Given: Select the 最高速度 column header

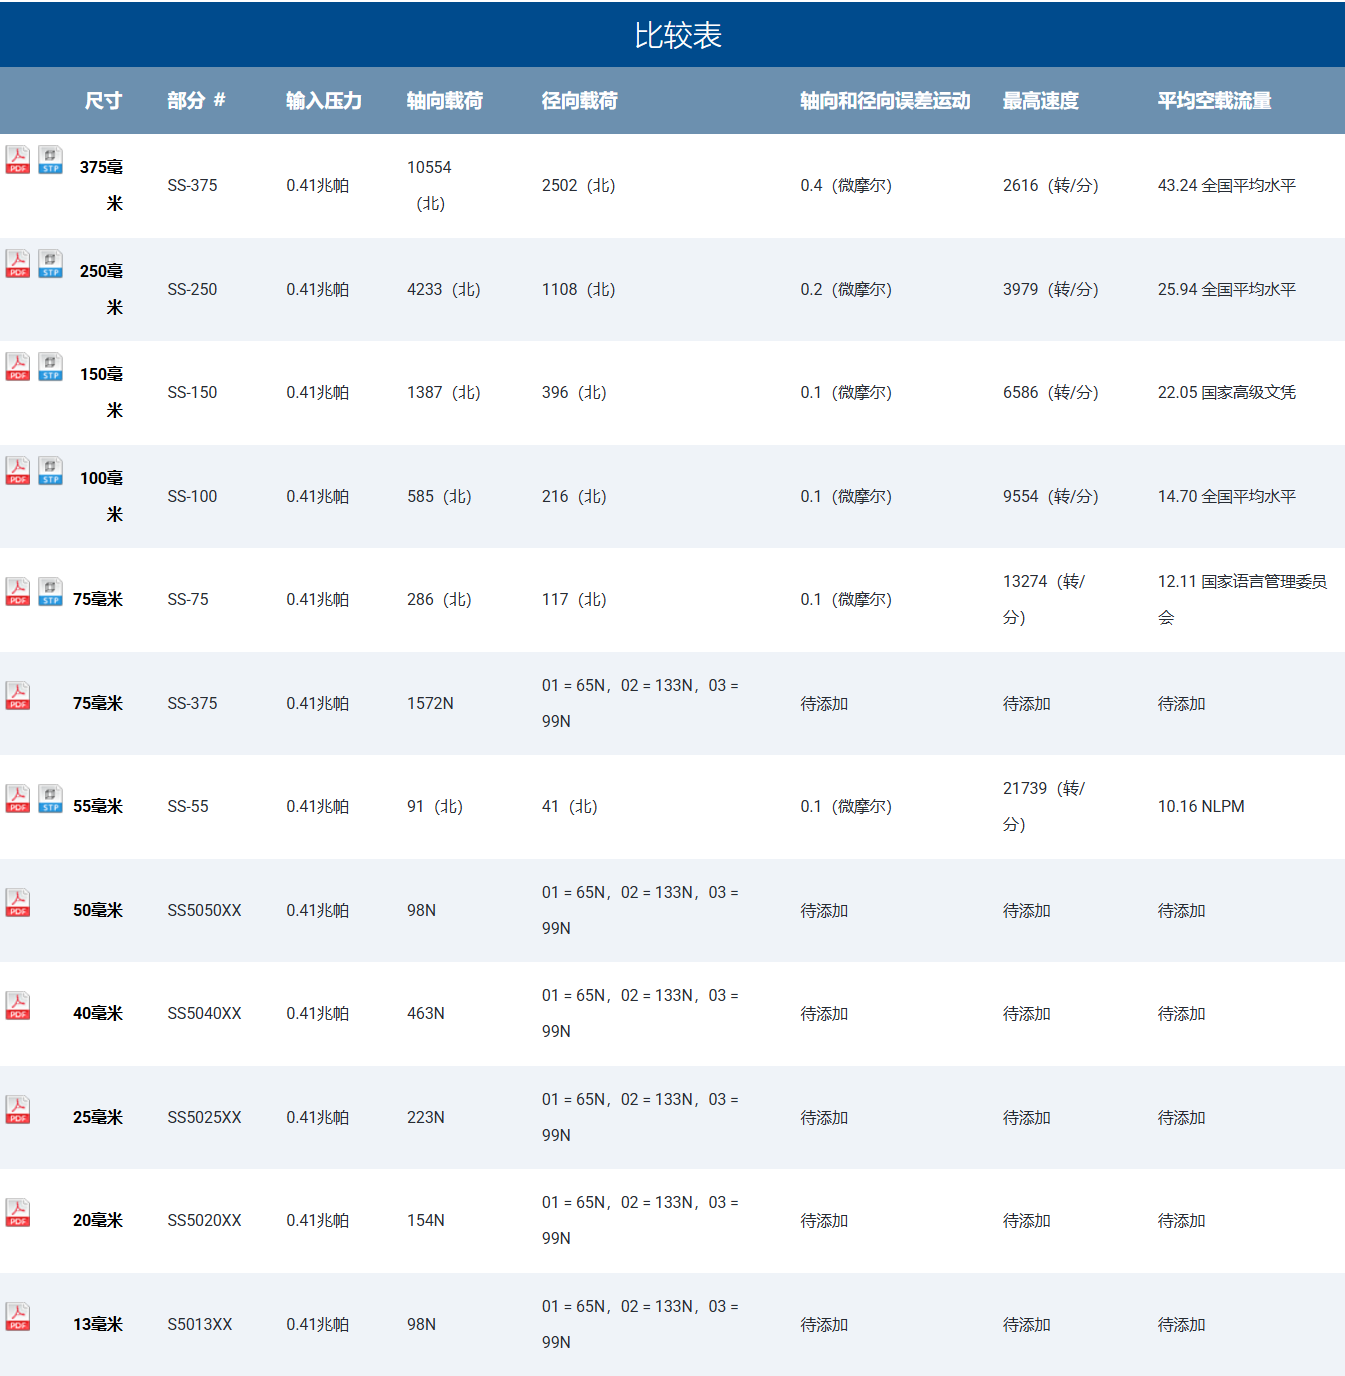Looking at the screenshot, I should click(x=1040, y=101).
